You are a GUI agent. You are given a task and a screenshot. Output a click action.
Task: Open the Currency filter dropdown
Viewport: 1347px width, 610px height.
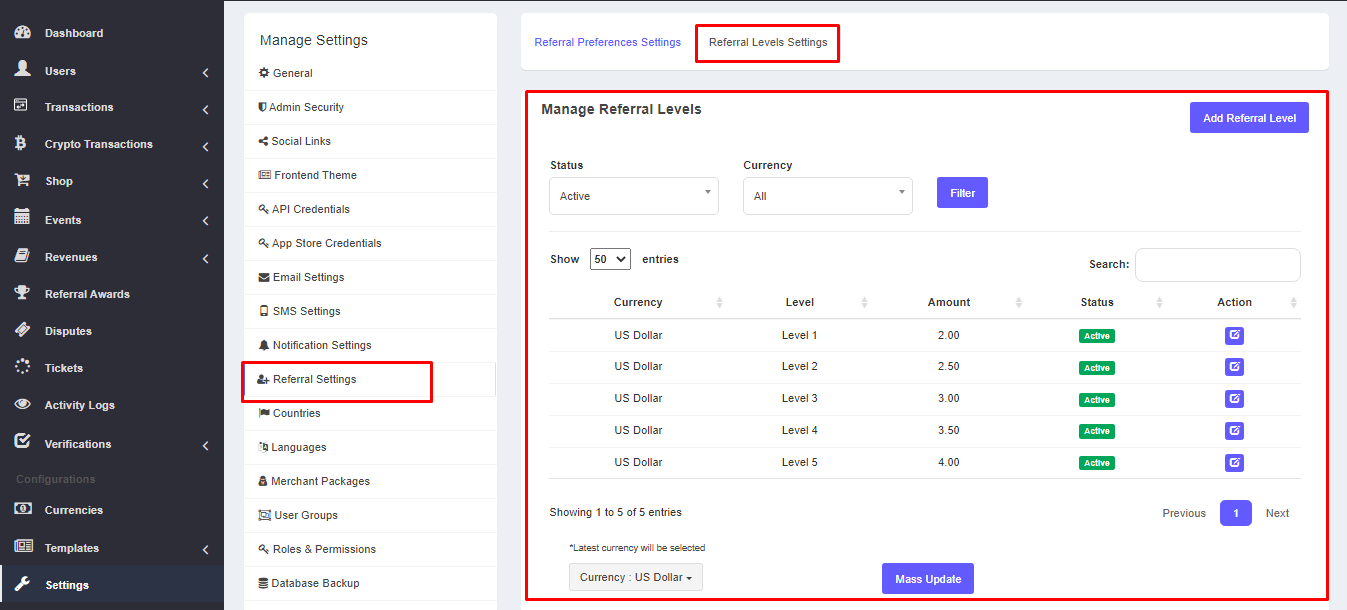click(x=827, y=196)
